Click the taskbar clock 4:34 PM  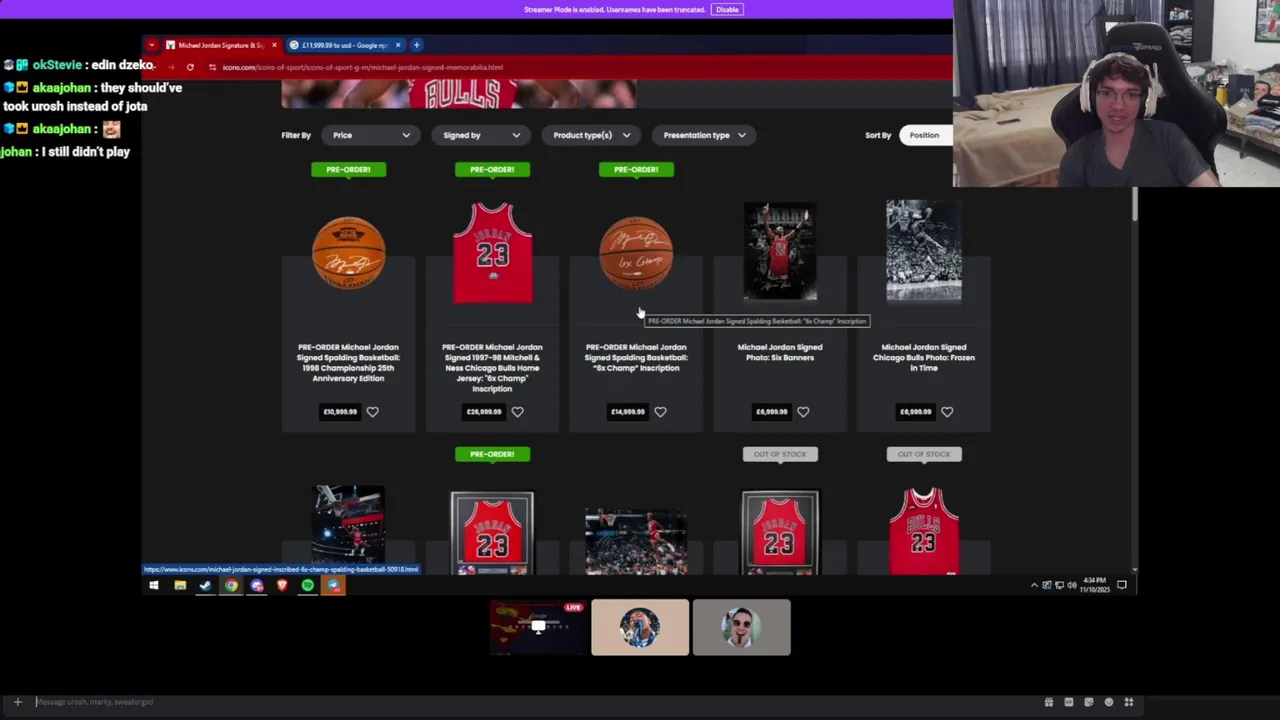pyautogui.click(x=1095, y=585)
